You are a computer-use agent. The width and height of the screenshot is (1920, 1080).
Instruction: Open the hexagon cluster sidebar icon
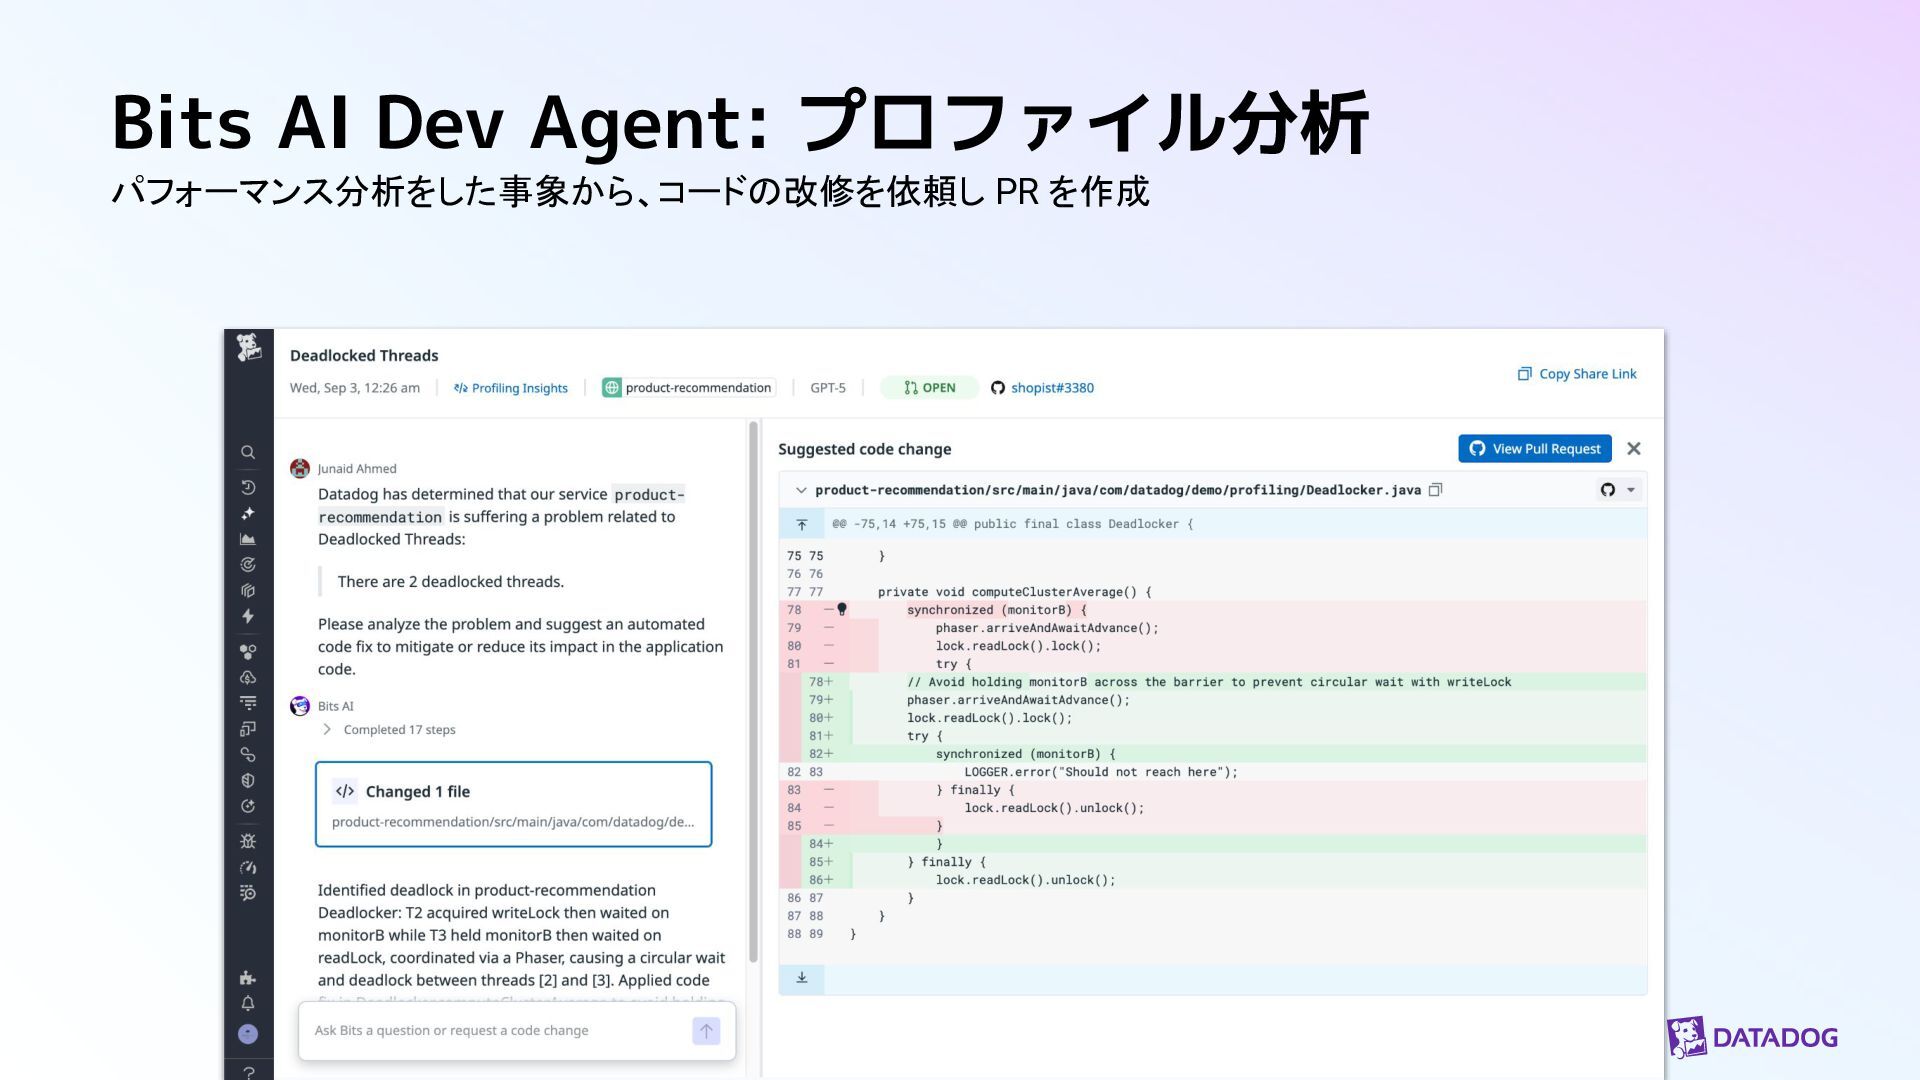[x=248, y=651]
